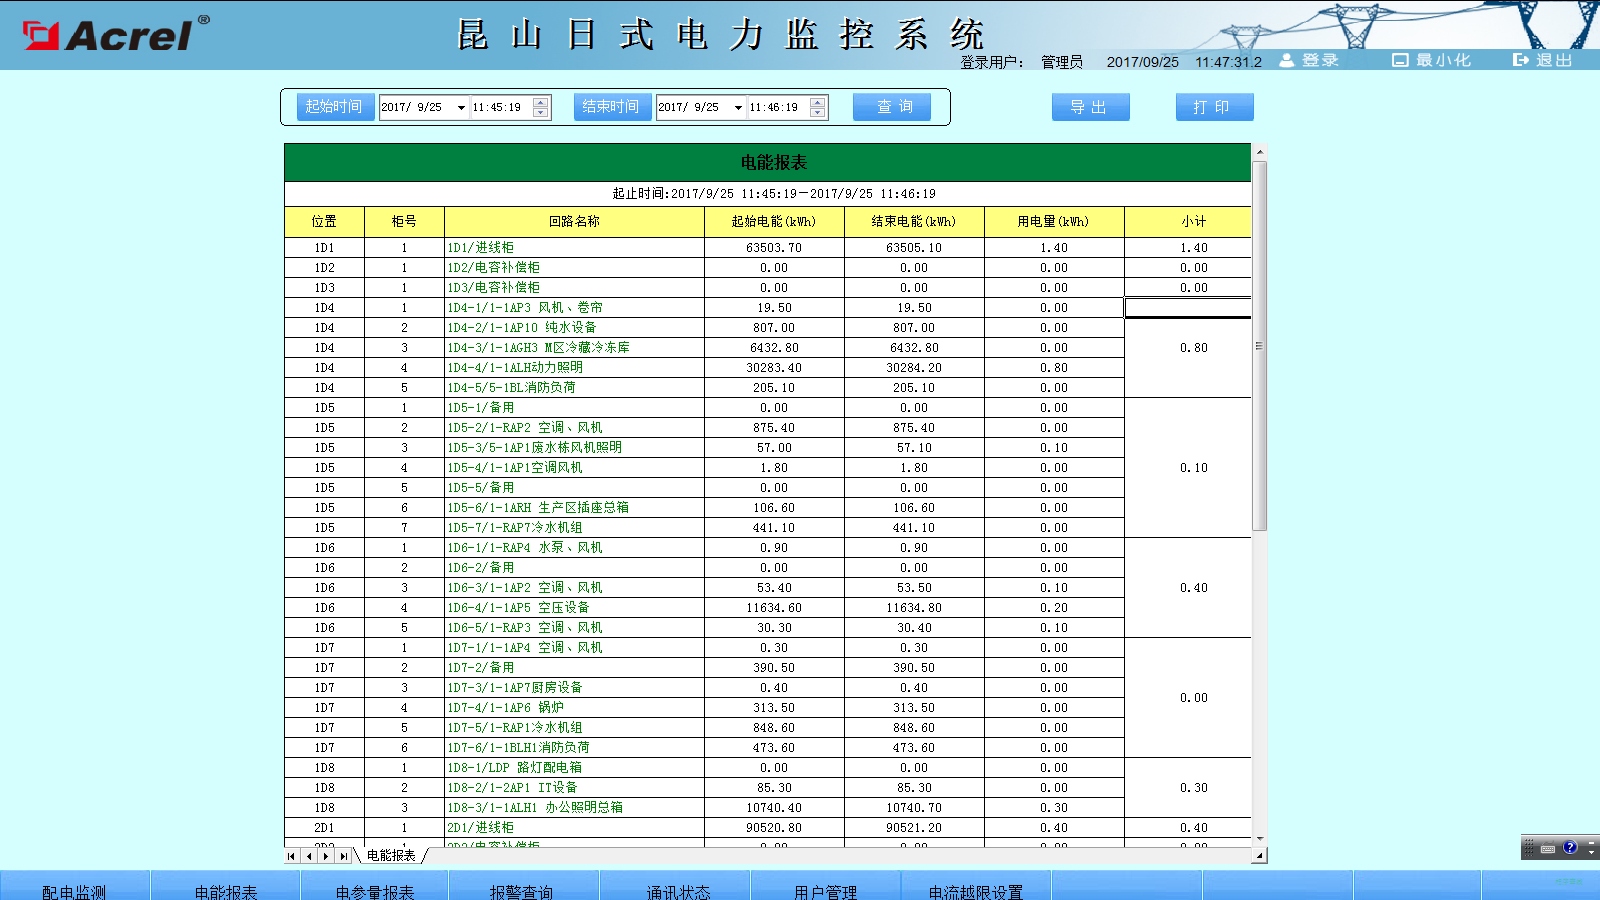1600x900 pixels.
Task: Click the 结束电能(kWh) column header
Action: [914, 222]
